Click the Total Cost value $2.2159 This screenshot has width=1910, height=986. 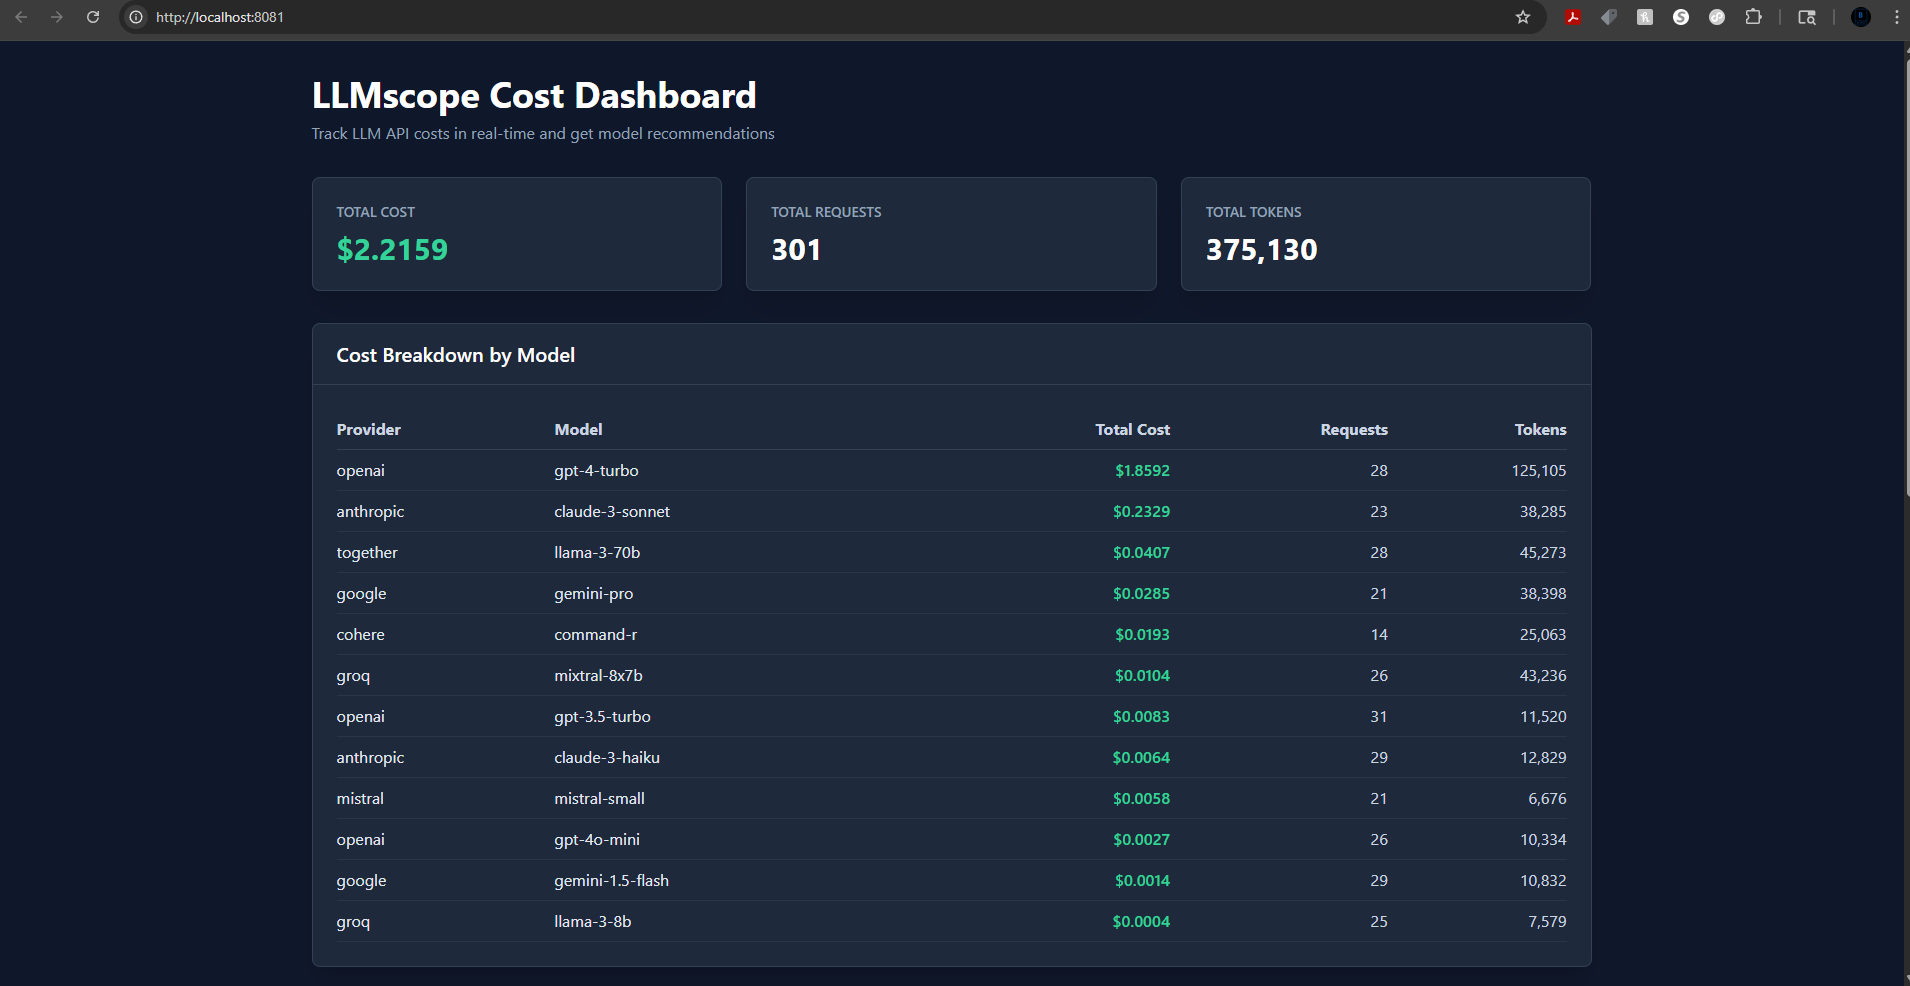(392, 250)
